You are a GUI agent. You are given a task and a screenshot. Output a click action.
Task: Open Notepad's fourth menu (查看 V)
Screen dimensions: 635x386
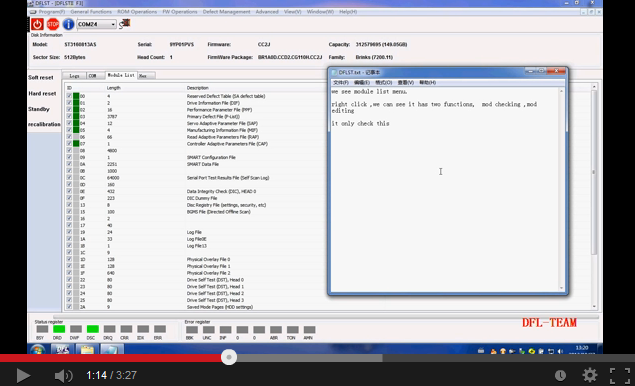[405, 83]
